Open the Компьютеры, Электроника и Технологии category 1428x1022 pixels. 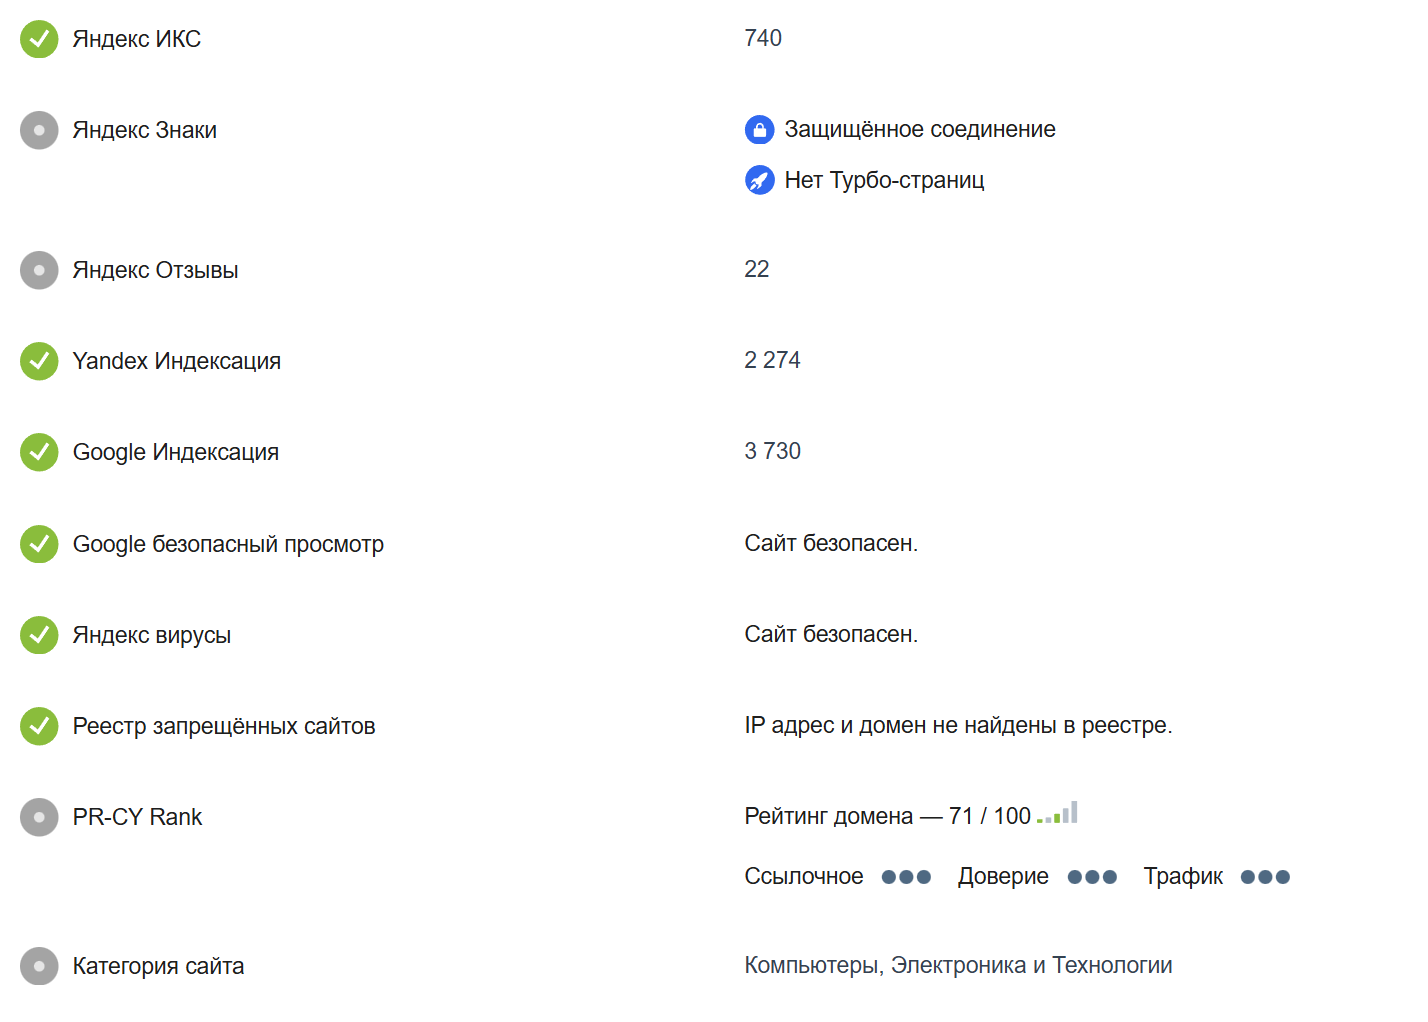pos(958,965)
